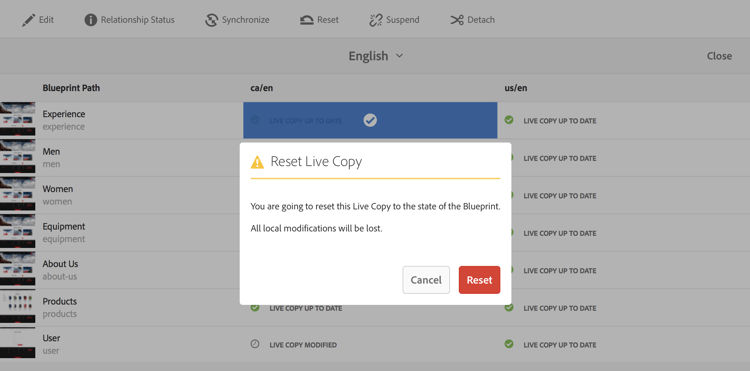
Task: Expand the English language dropdown
Action: pos(376,56)
